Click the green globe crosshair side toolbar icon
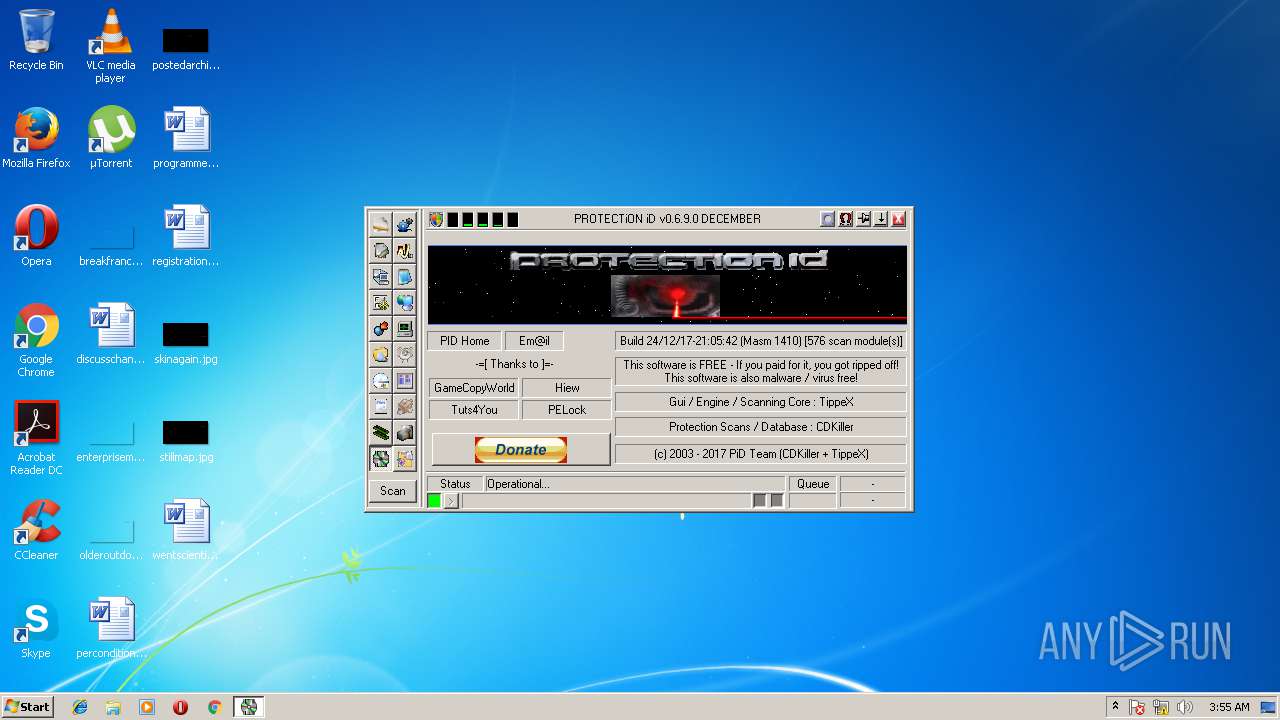The image size is (1280, 720). (381, 459)
